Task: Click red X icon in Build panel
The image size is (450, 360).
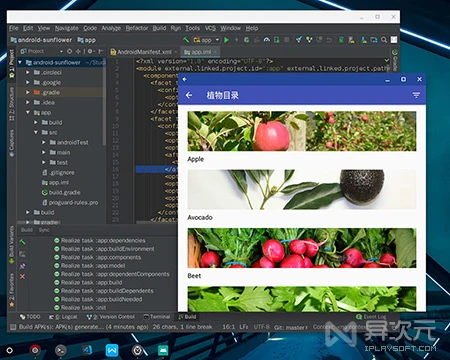Action: [x=22, y=276]
